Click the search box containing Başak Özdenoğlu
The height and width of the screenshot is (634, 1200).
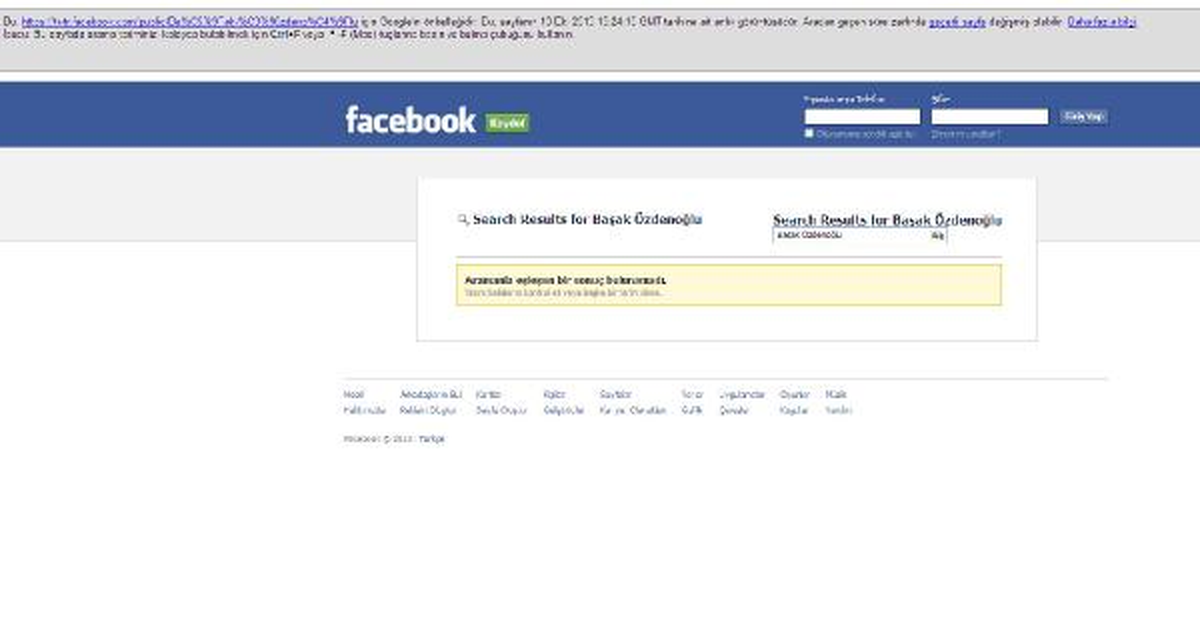[851, 235]
